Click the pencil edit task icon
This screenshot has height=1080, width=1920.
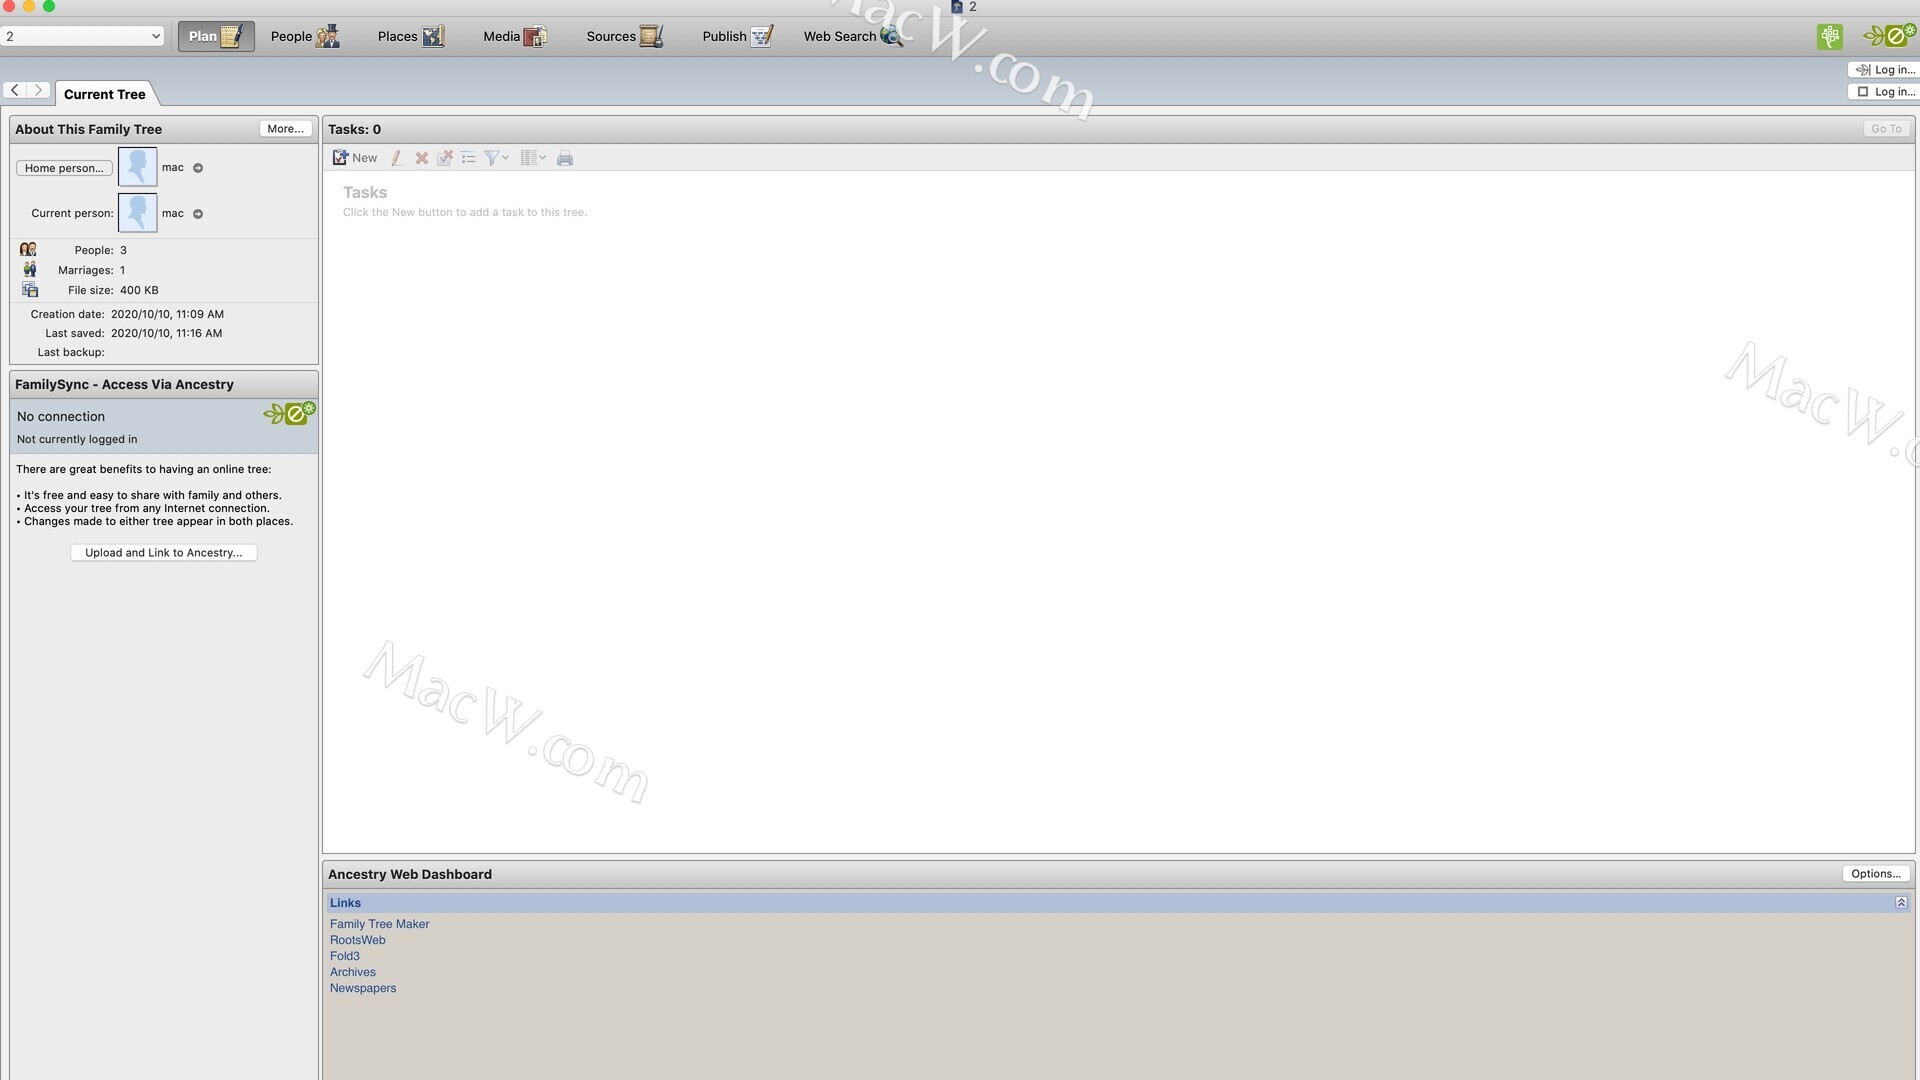coord(397,158)
